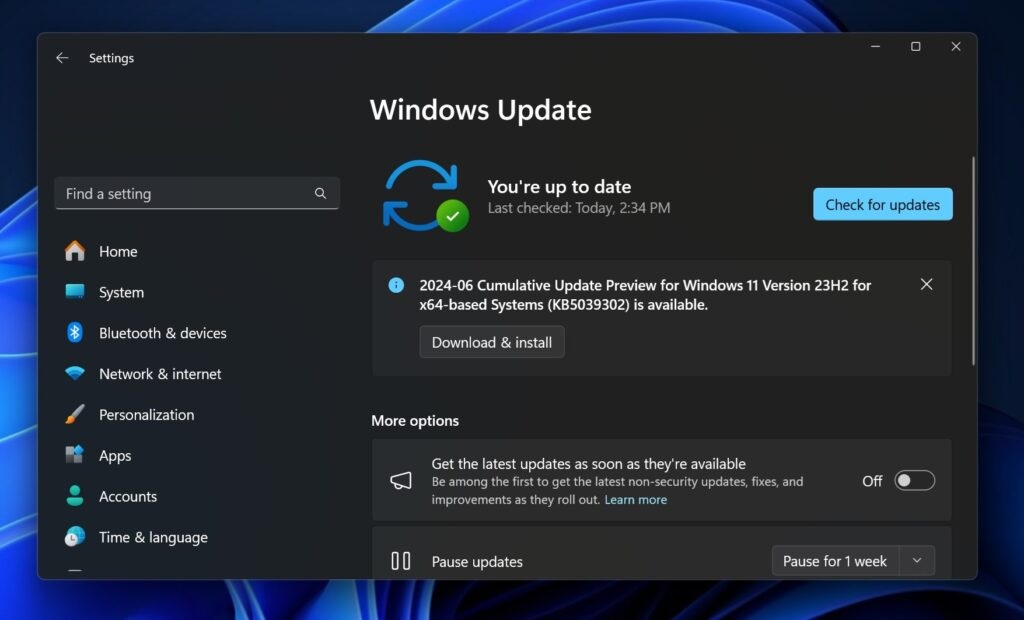Open the Accounts menu label
This screenshot has height=620, width=1024.
(128, 496)
